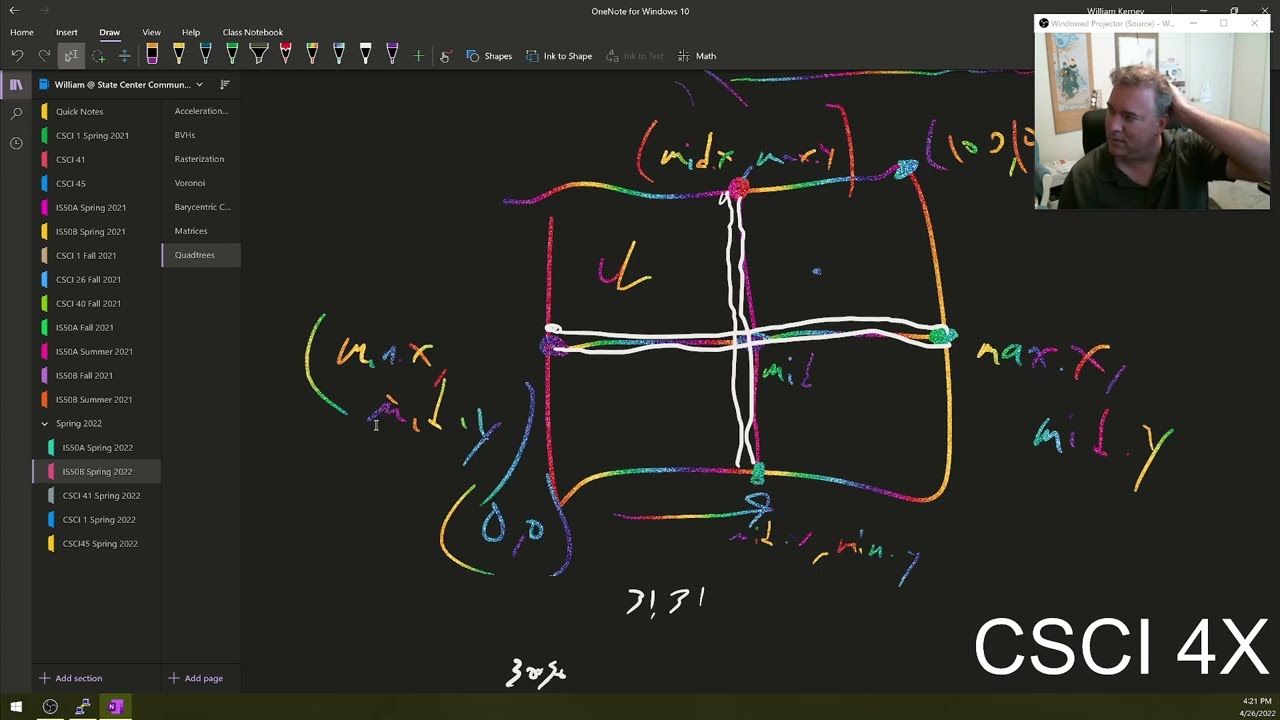Select the CSCI 41 section
Viewport: 1280px width, 720px height.
pos(97,159)
